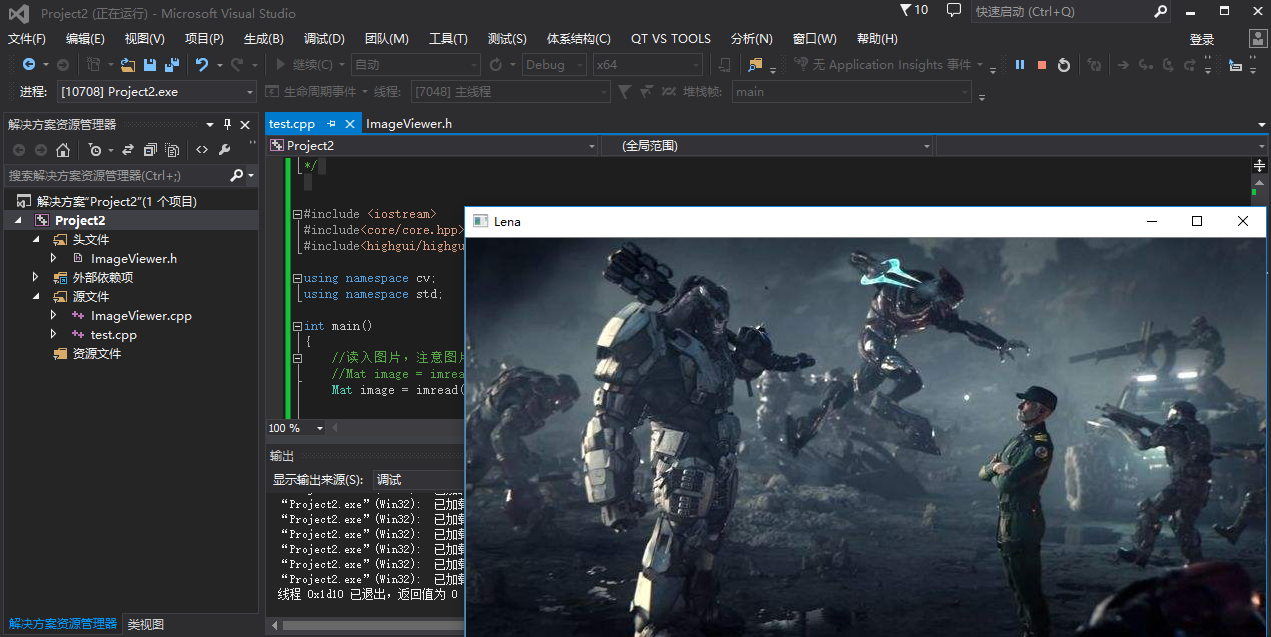Collapse the 源文件 folder node
Image resolution: width=1271 pixels, height=637 pixels.
pos(36,296)
